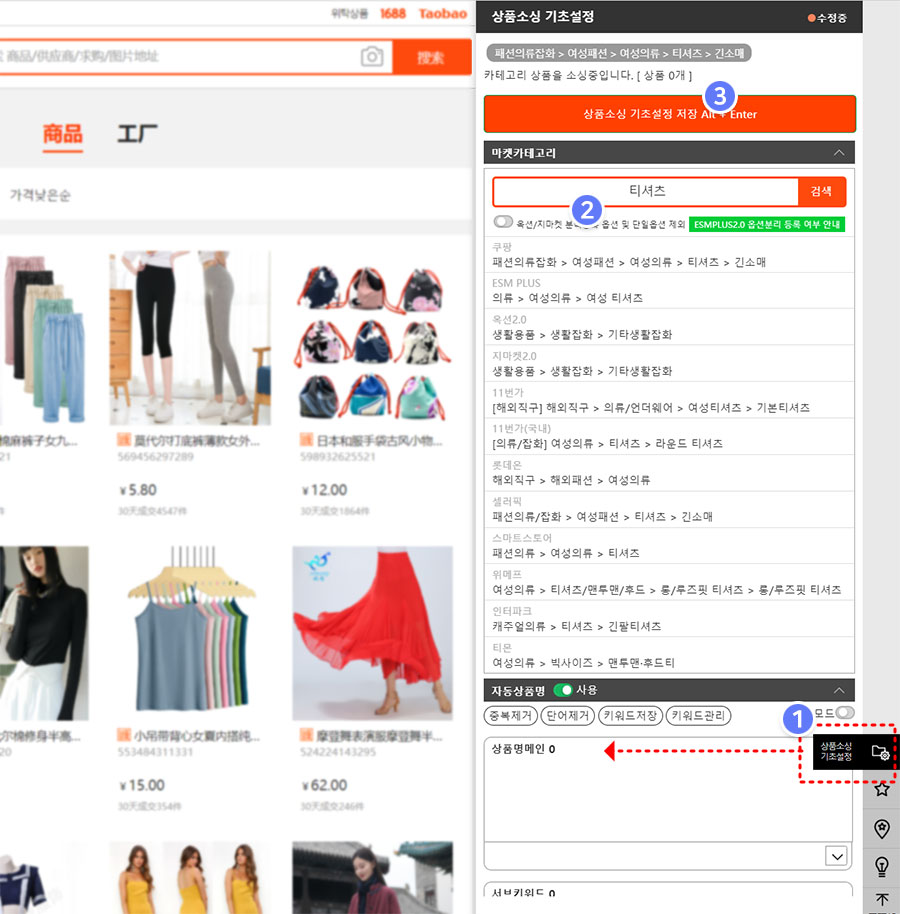Viewport: 900px width, 914px height.
Task: Click the scroll-to-top arrow icon
Action: (881, 900)
